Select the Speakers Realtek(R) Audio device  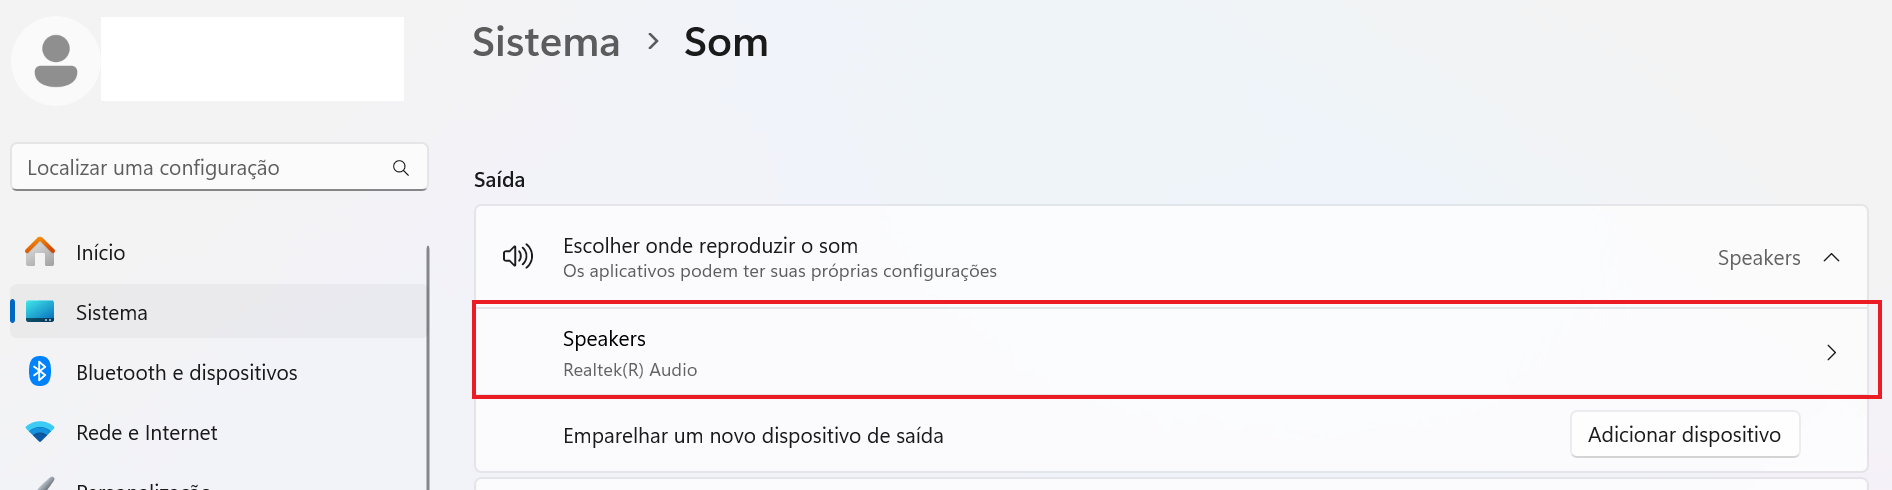coord(1171,353)
